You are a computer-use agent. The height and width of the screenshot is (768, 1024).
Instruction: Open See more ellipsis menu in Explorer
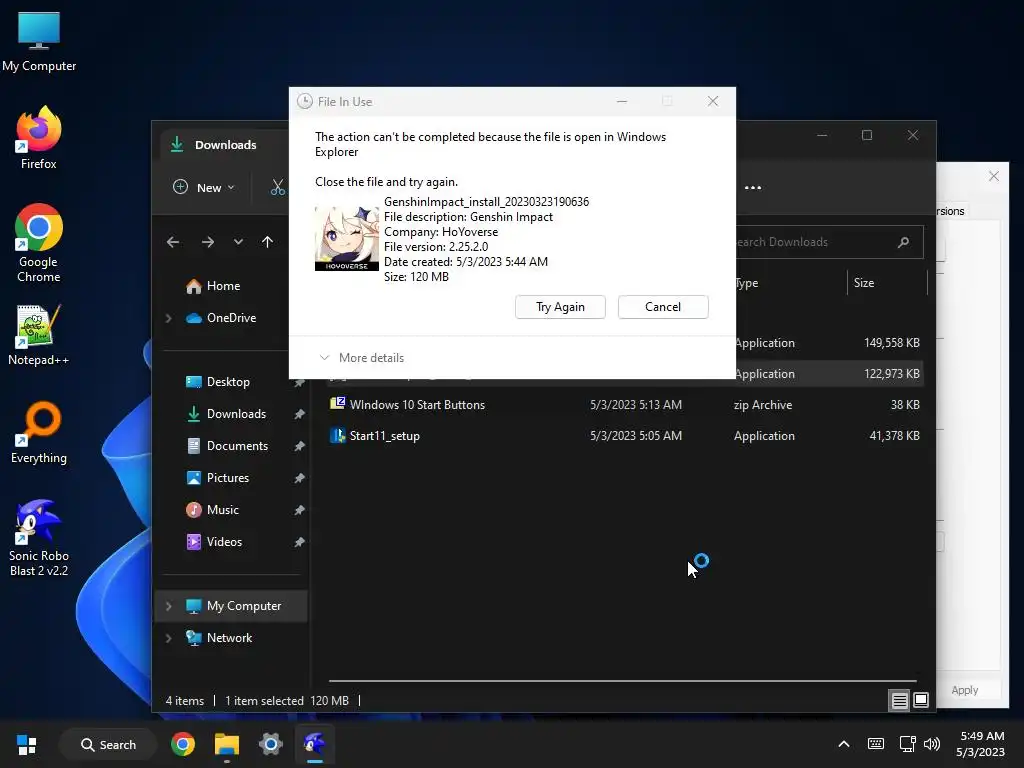[752, 187]
